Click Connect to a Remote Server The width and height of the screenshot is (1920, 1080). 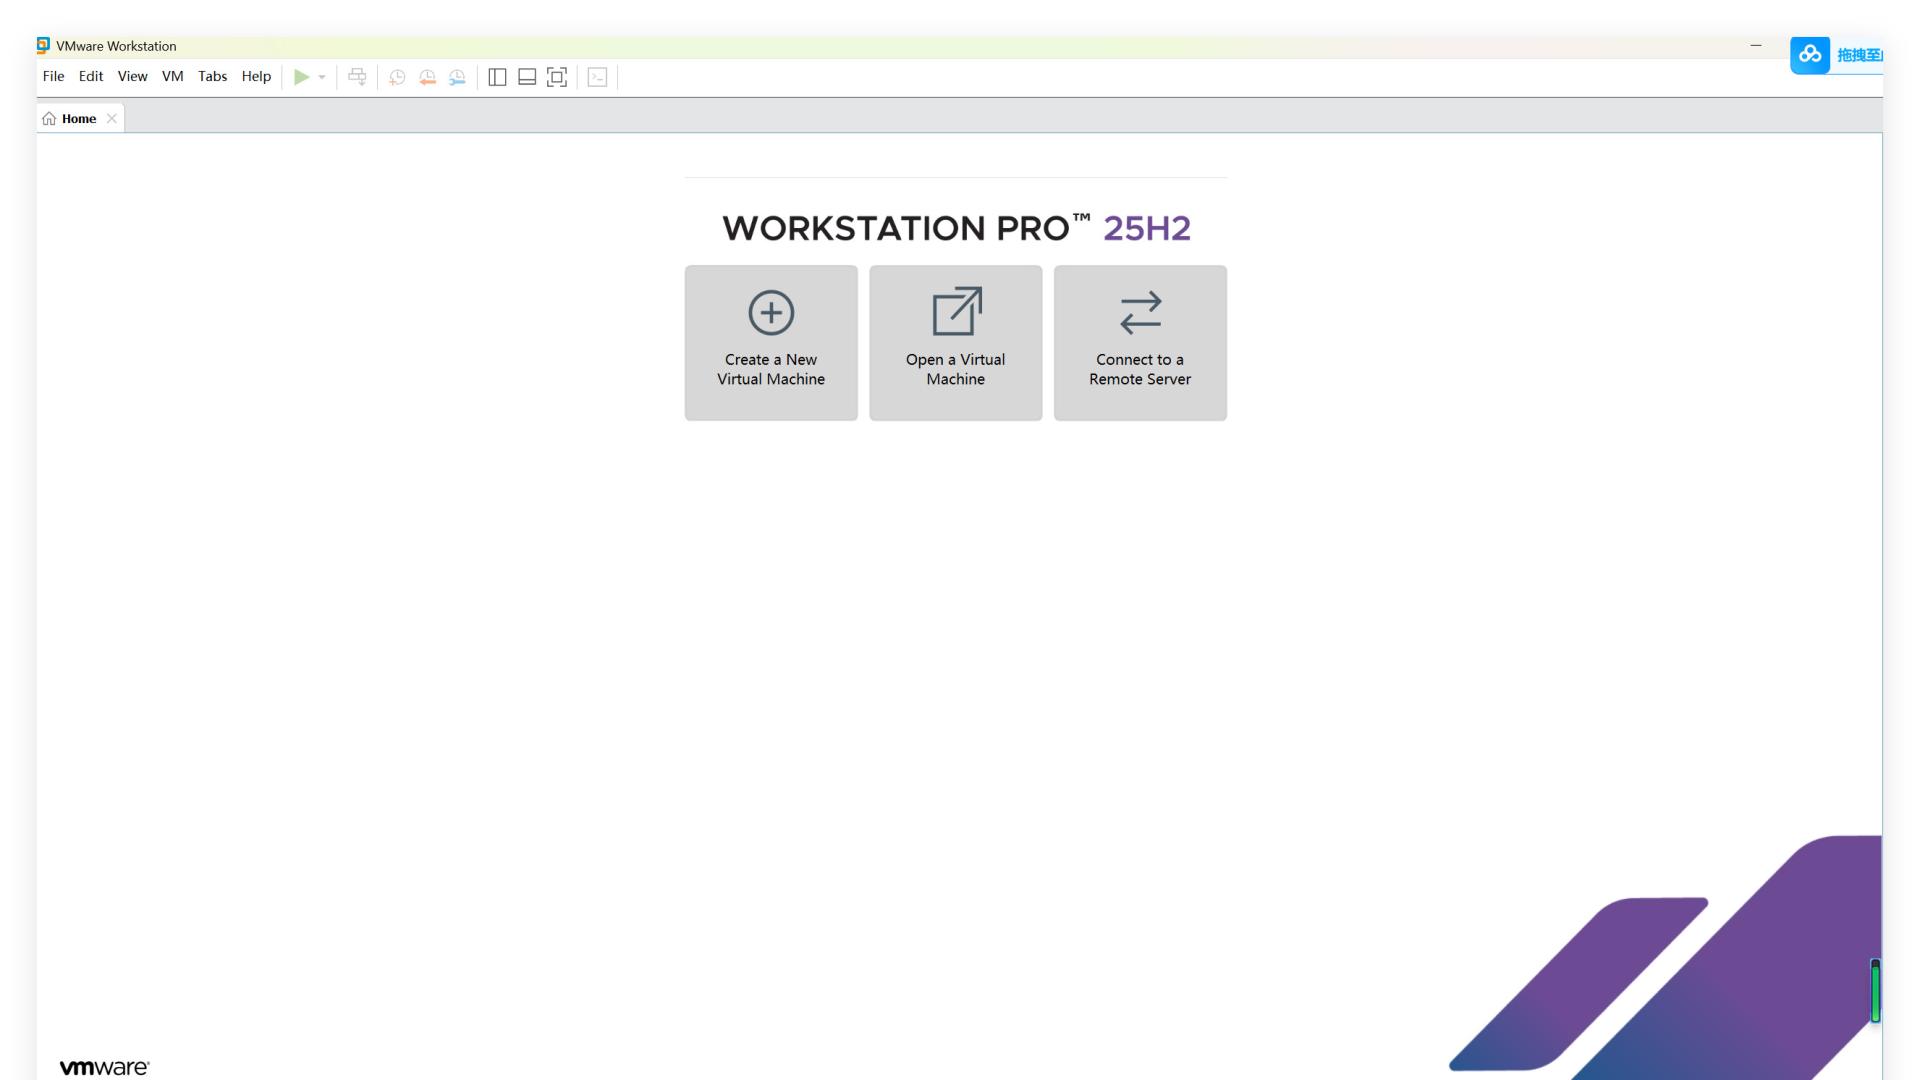[x=1139, y=342]
